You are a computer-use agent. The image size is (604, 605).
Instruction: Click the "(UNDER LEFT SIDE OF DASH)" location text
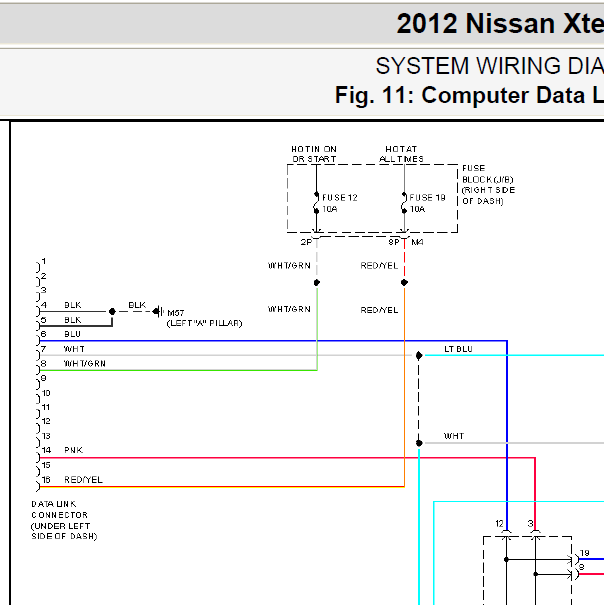pos(64,531)
